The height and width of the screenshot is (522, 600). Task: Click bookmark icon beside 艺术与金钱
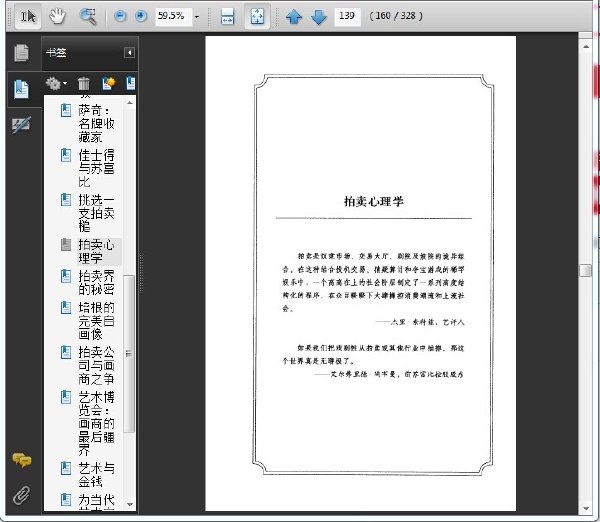point(66,468)
